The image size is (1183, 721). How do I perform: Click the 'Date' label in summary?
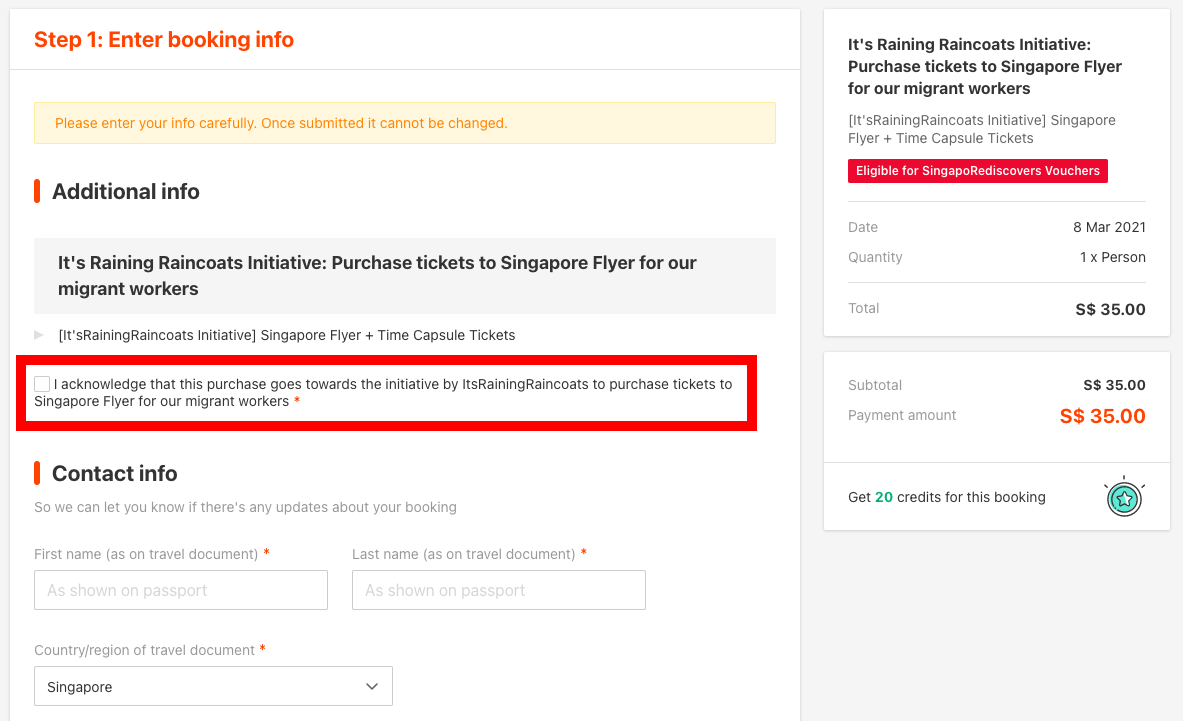[x=863, y=227]
